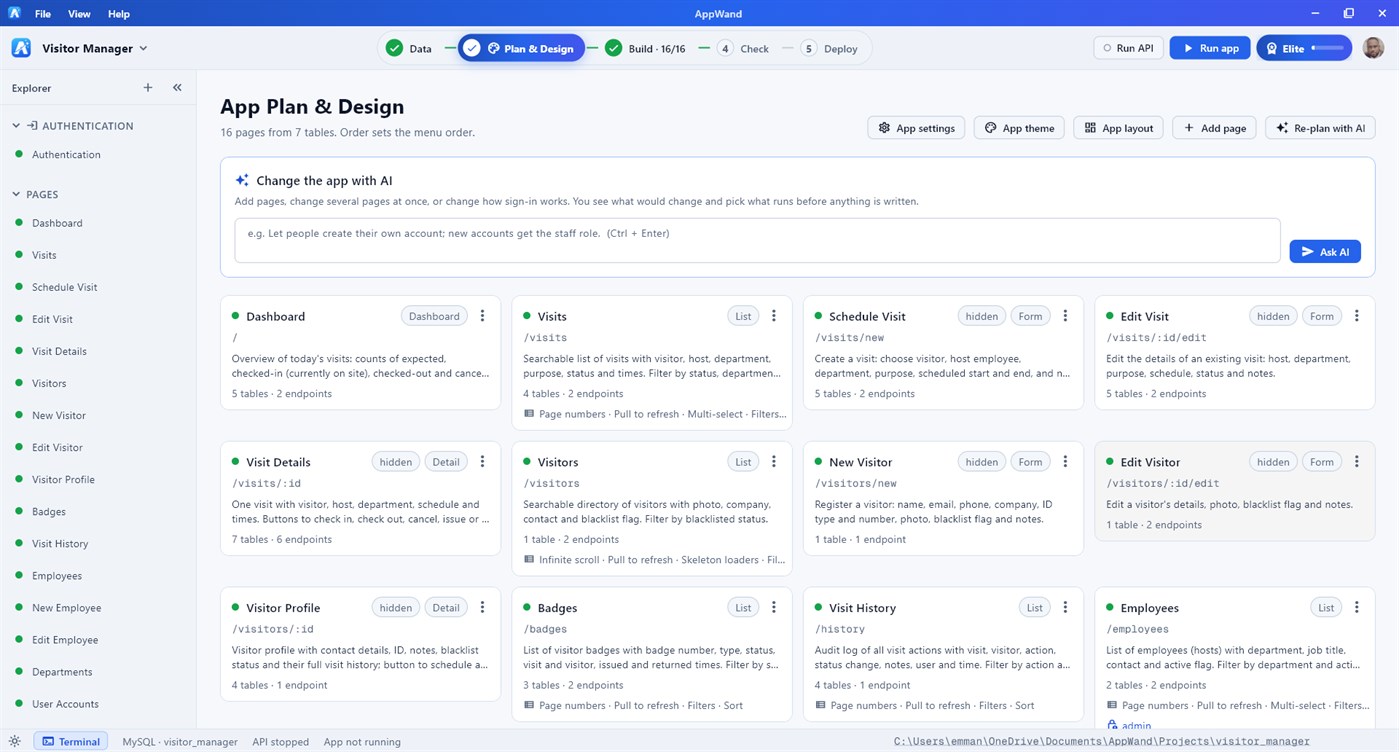1399x752 pixels.
Task: Collapse the Explorer sidebar with the double chevron
Action: coord(177,88)
